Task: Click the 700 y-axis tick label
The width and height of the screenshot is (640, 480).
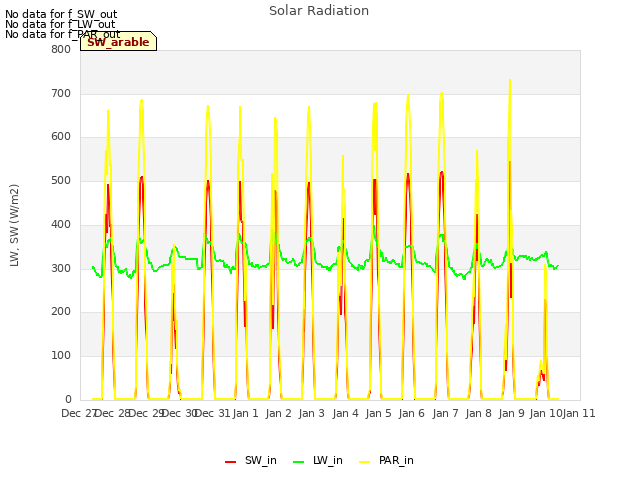Action: (61, 94)
